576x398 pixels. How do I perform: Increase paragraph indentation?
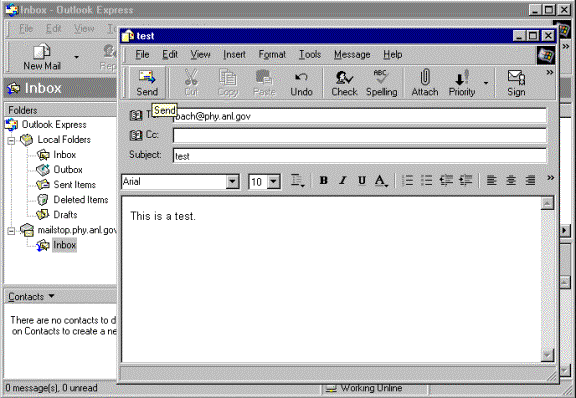465,180
